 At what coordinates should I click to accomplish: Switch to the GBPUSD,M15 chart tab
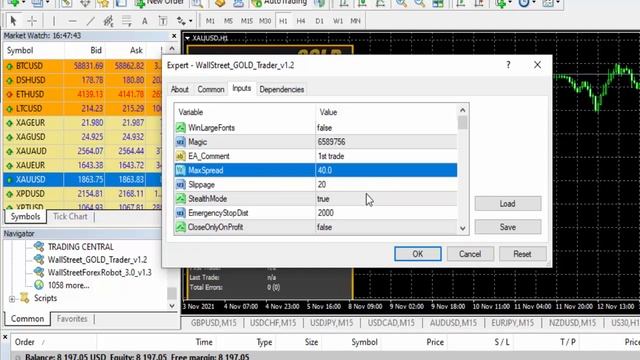coord(213,323)
